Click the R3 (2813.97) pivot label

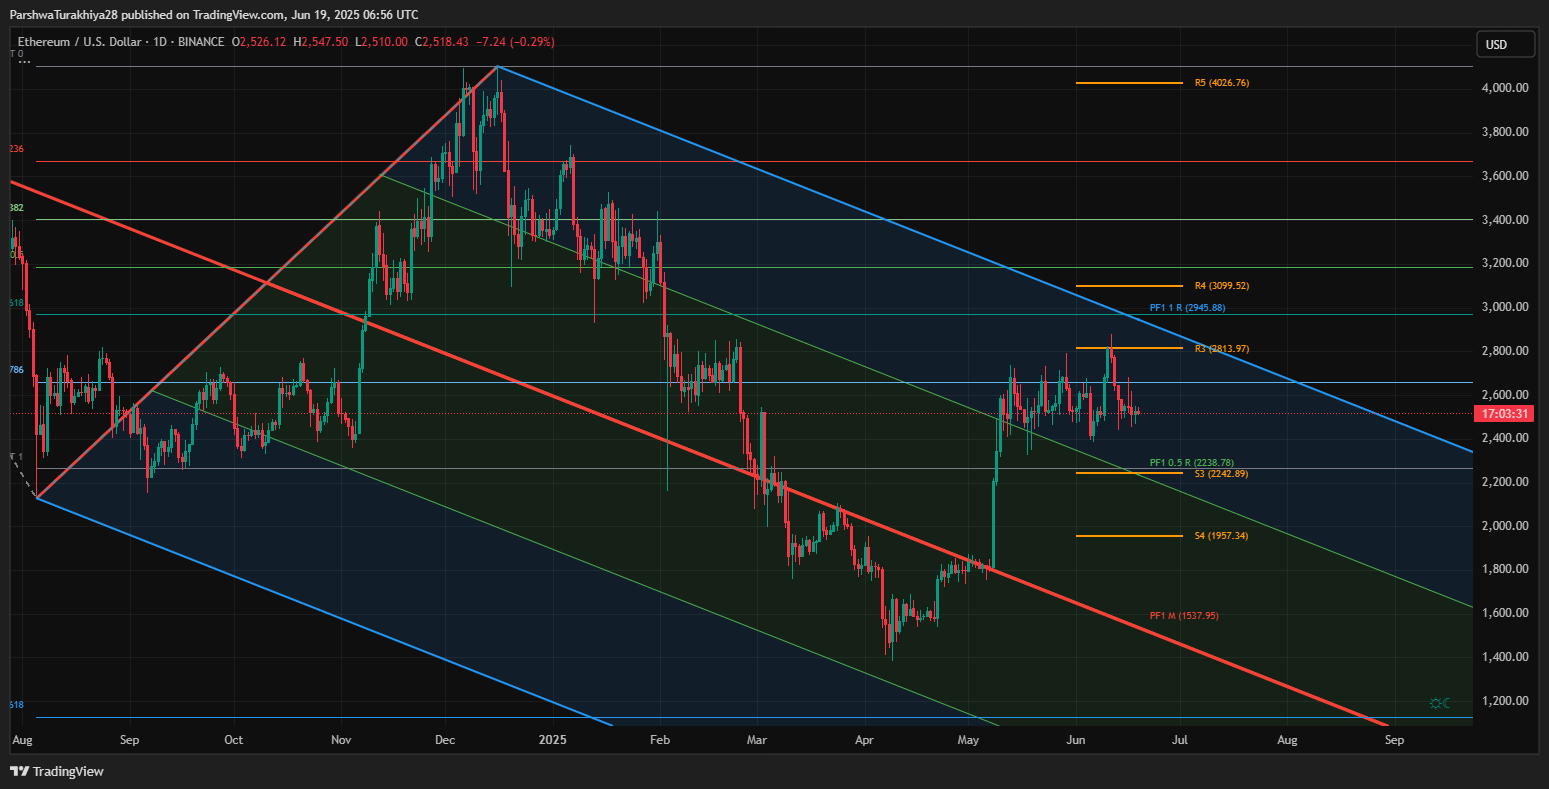(1221, 349)
